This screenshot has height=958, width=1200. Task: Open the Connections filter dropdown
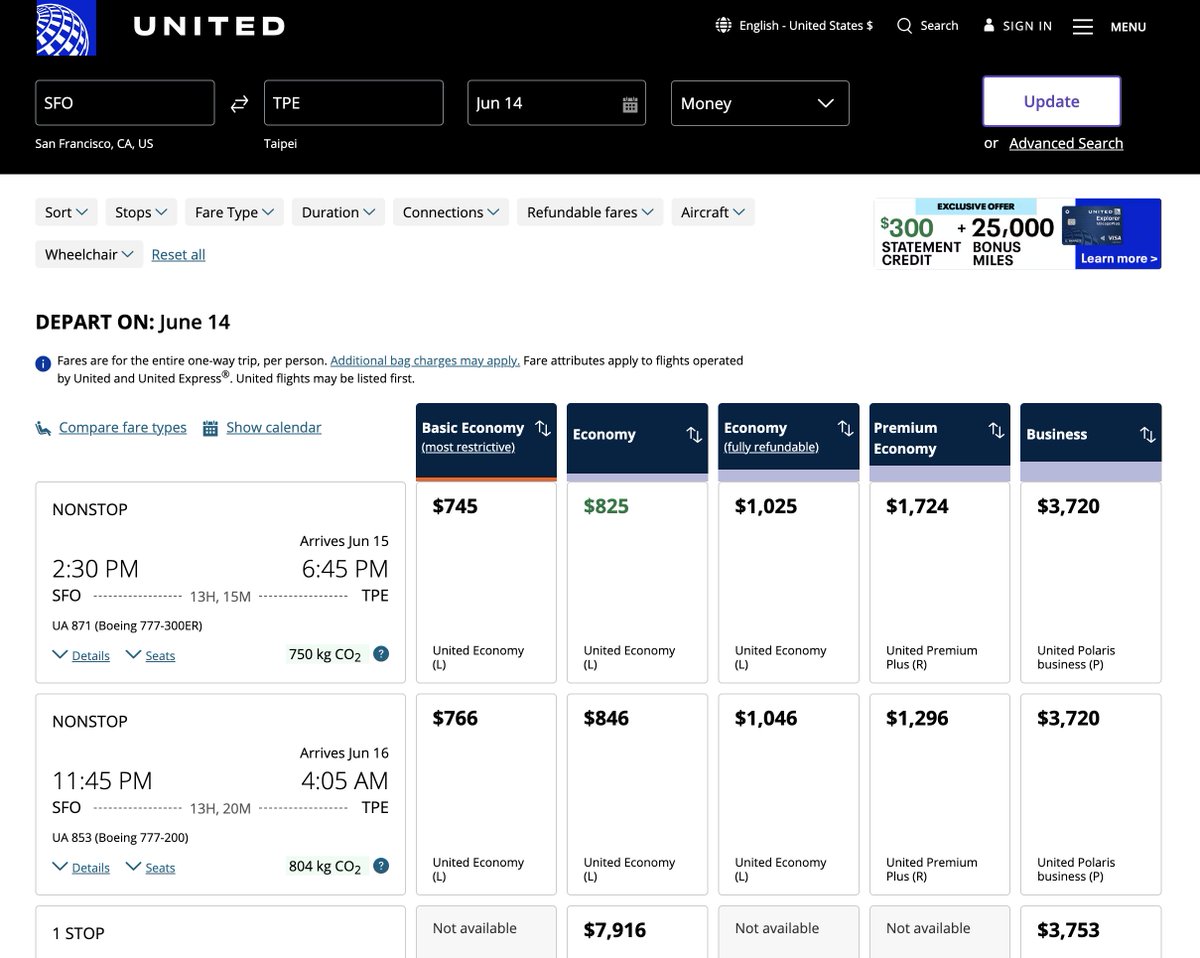451,212
